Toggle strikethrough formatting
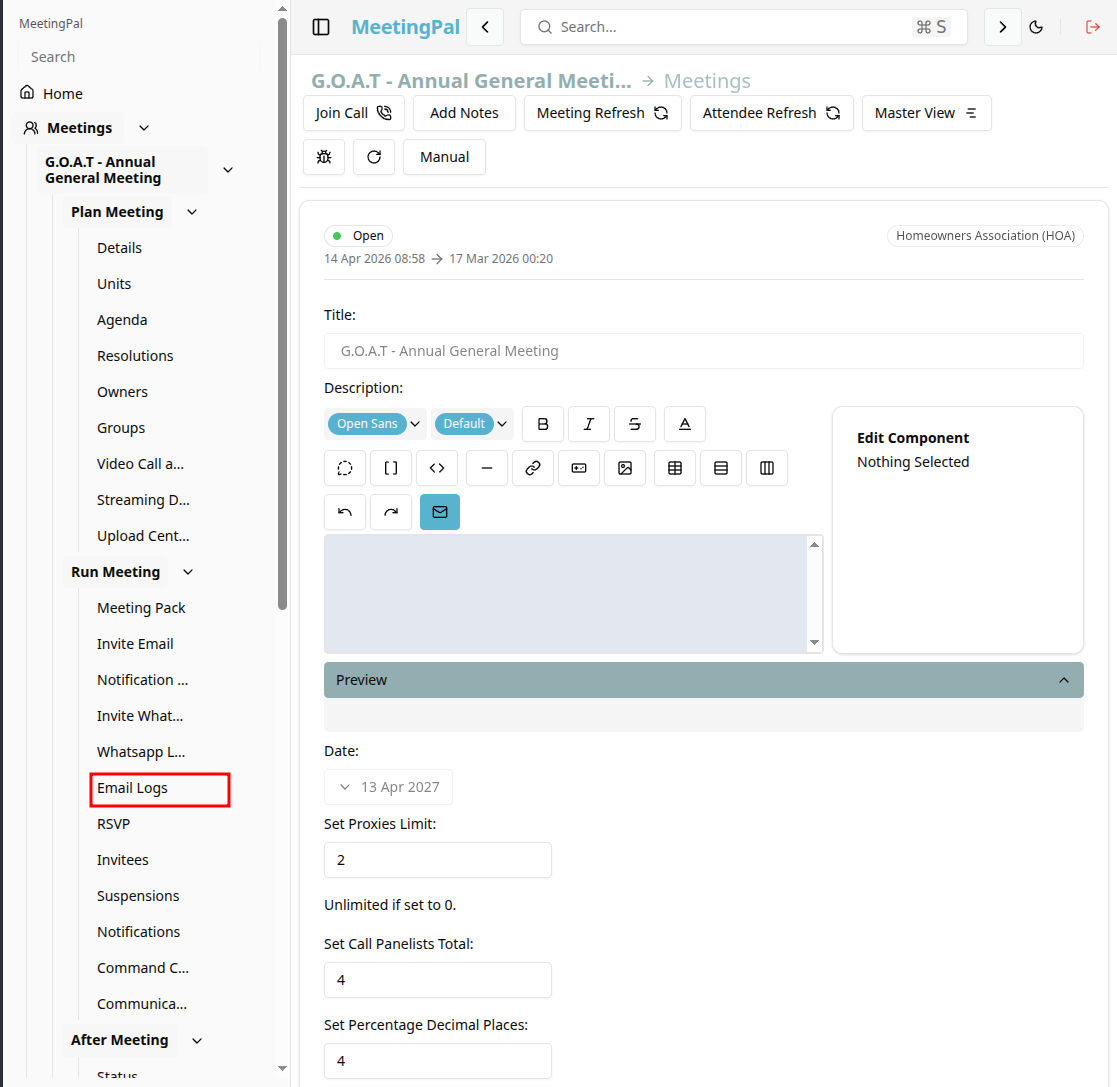 tap(635, 424)
